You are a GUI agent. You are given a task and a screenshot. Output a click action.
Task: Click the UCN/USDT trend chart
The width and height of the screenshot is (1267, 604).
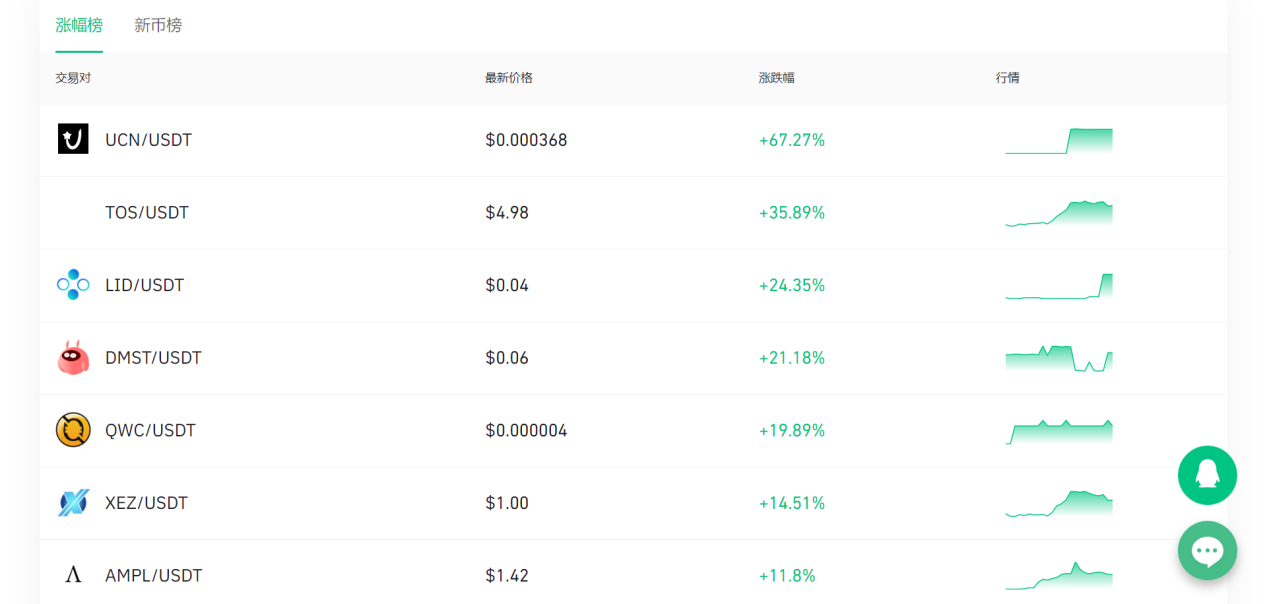(1059, 141)
